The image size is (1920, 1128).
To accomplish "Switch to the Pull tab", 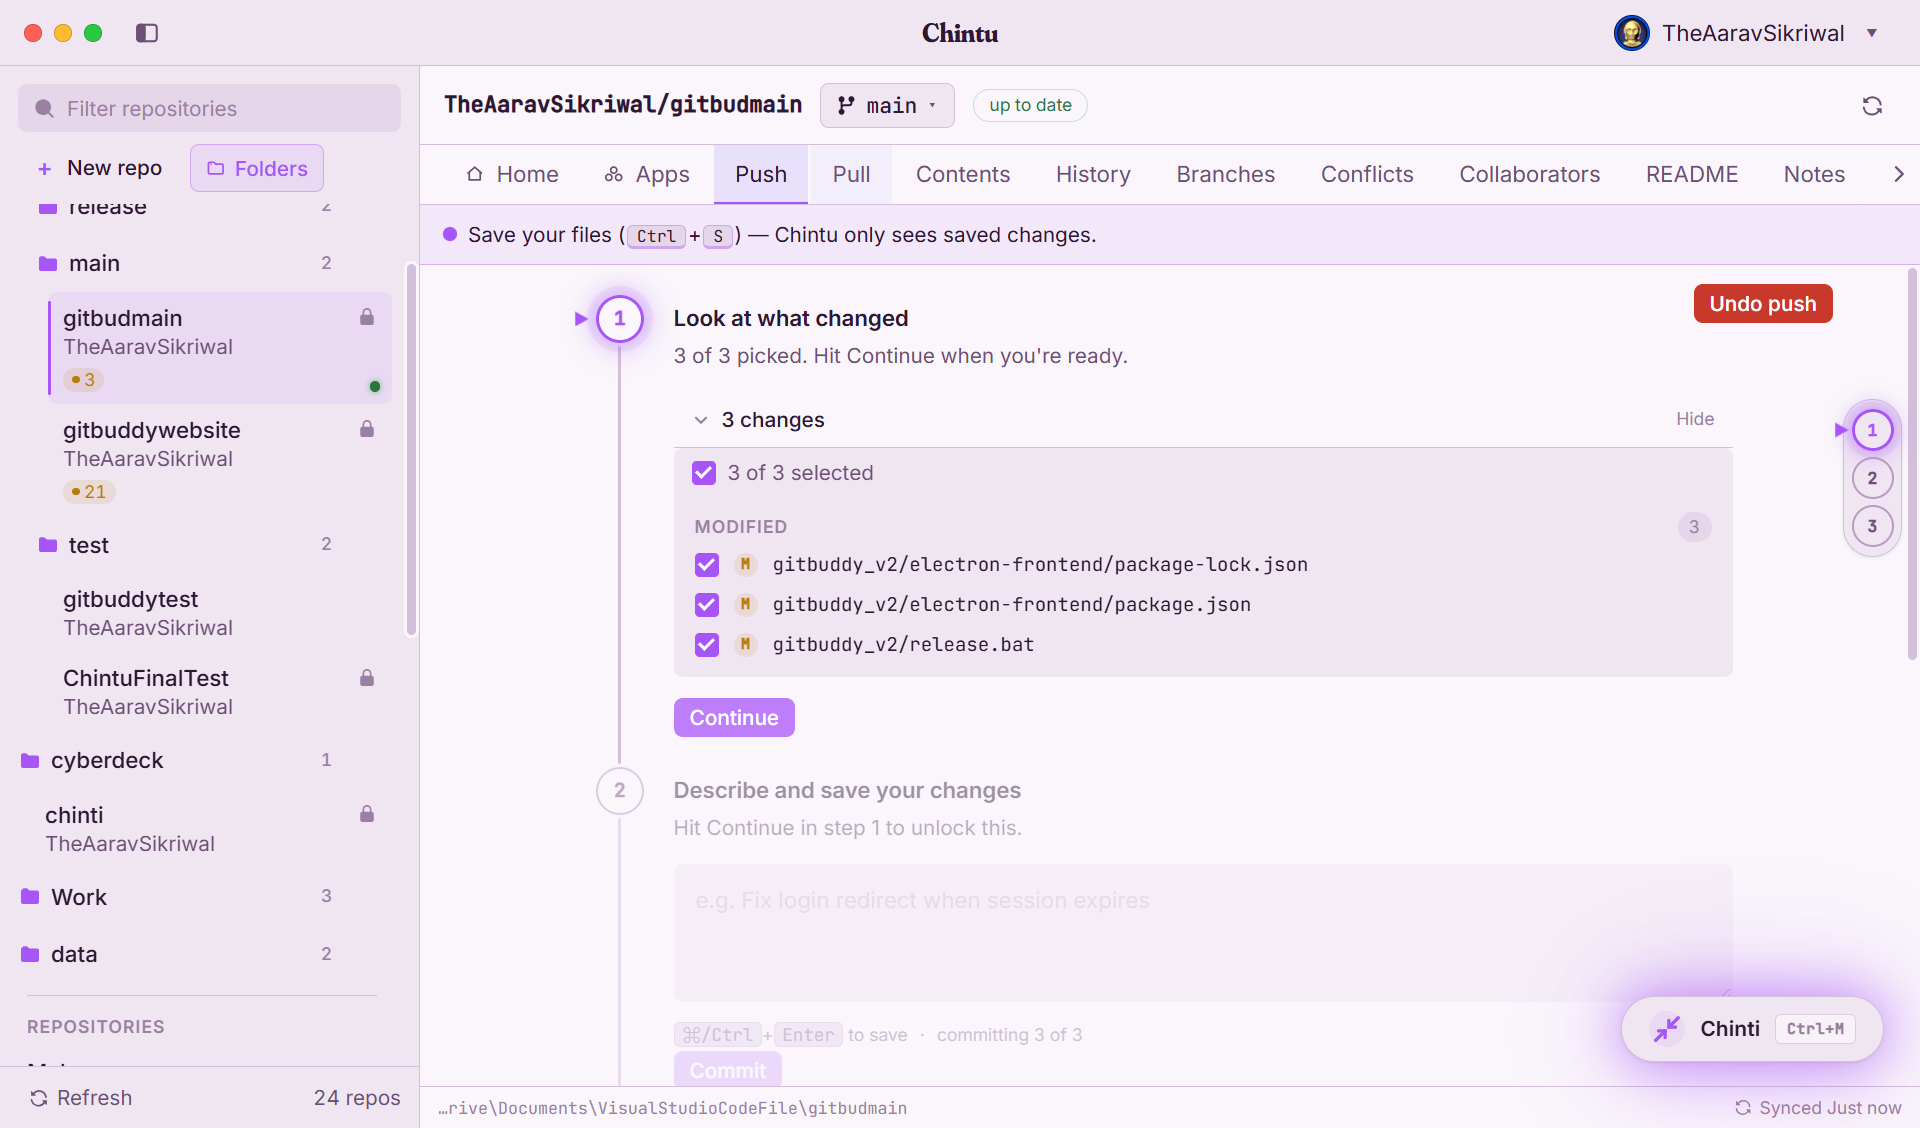I will point(851,174).
